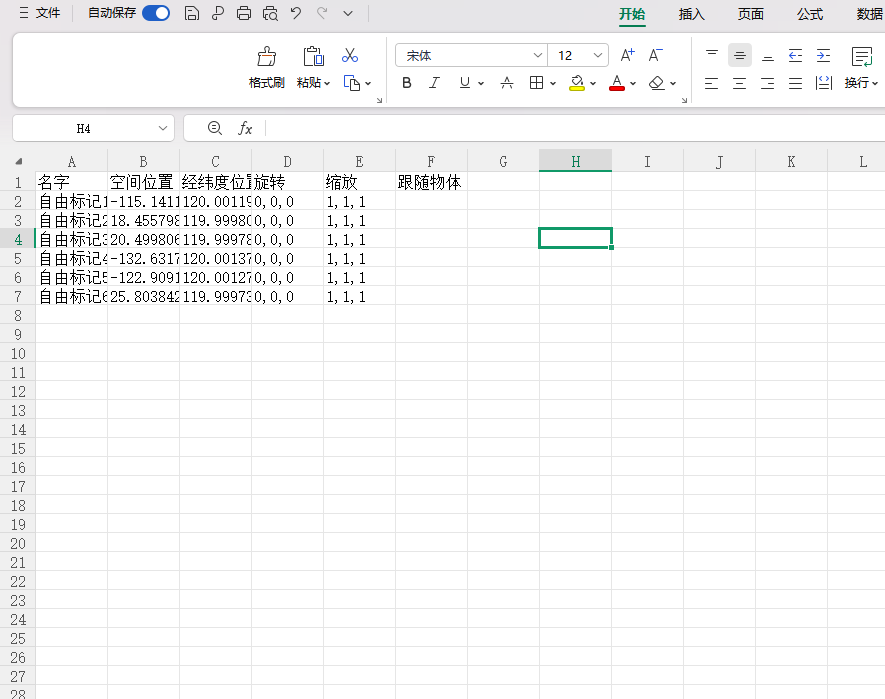Image resolution: width=885 pixels, height=699 pixels.
Task: Switch to the 插入 (Insert) tab
Action: (691, 14)
